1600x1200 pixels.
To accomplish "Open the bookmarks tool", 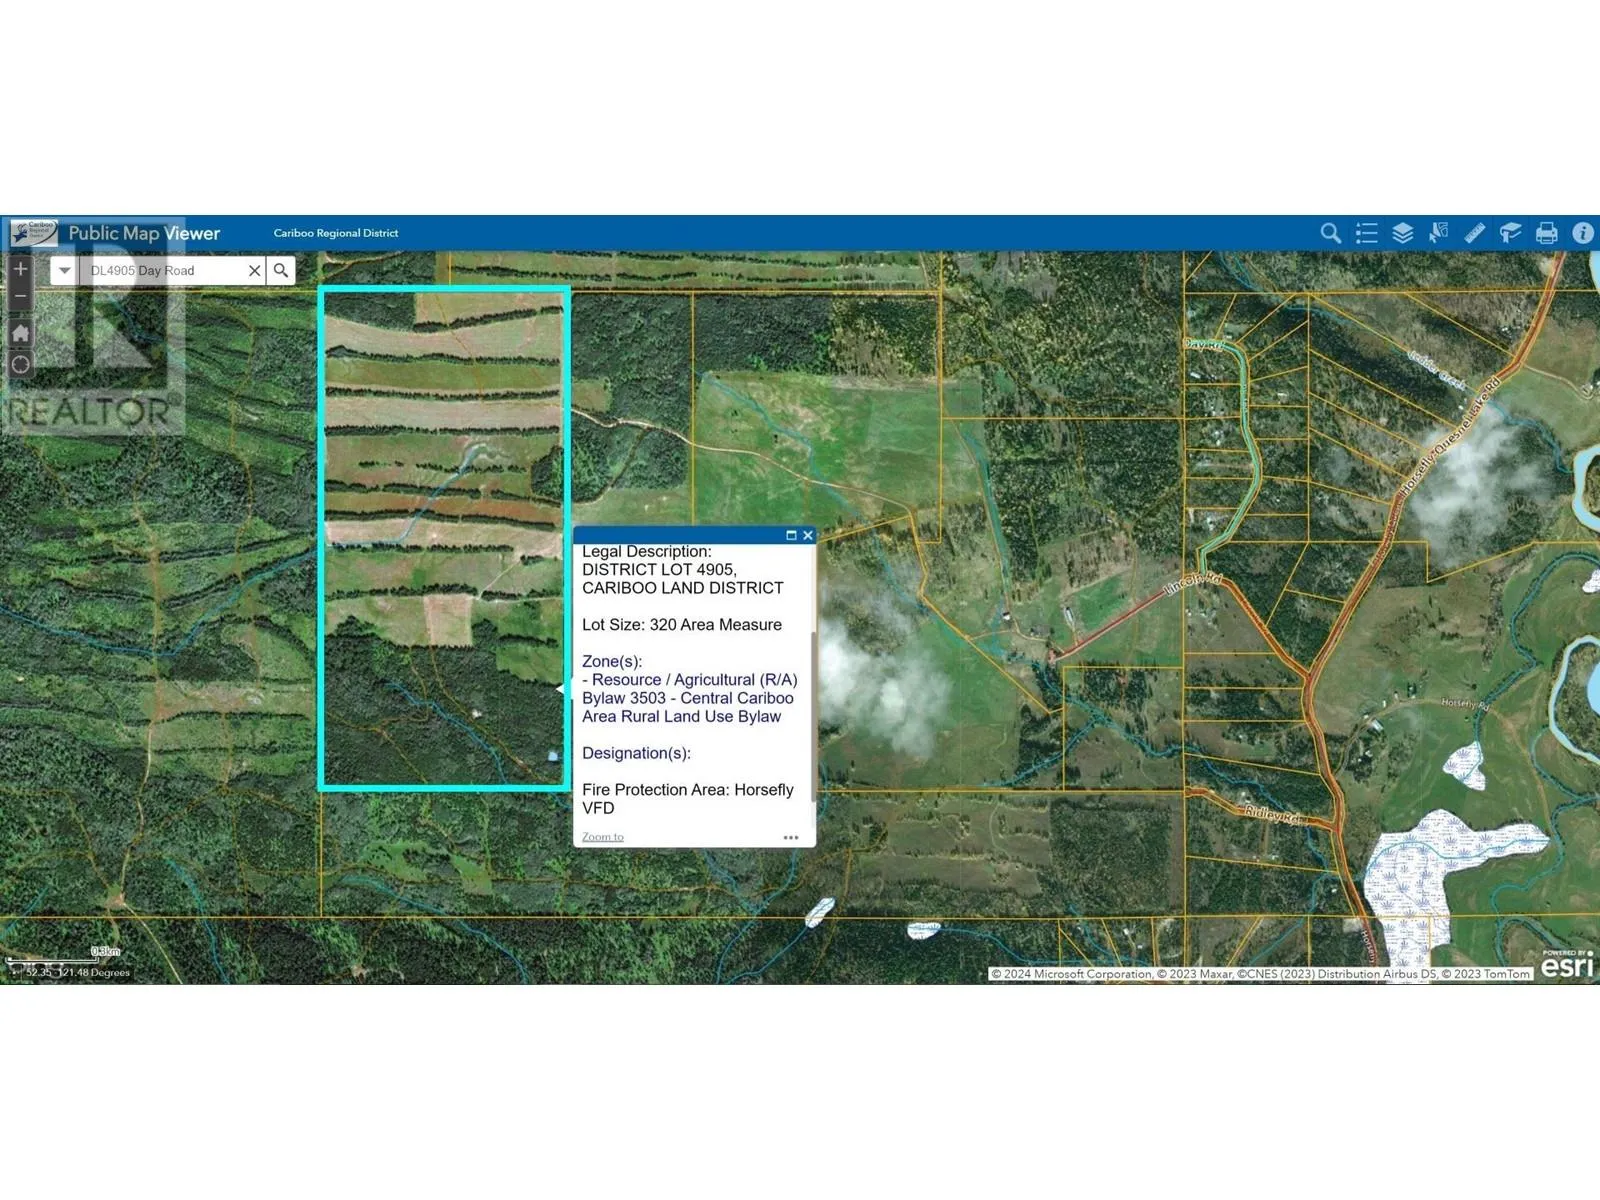I will tap(1510, 233).
